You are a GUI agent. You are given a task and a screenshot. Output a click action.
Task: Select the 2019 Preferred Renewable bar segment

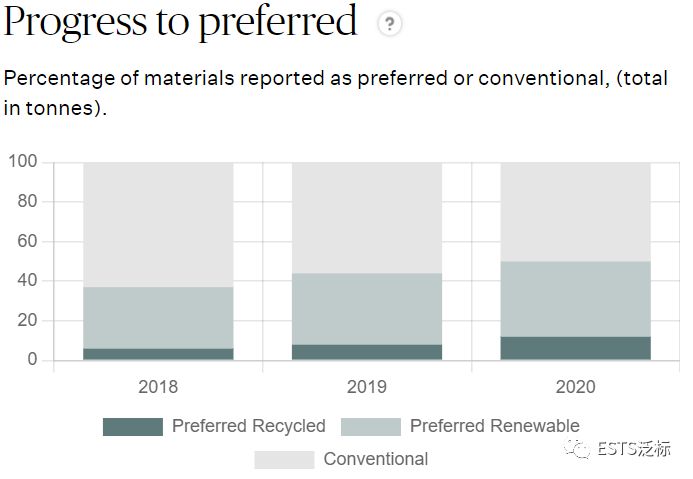pos(367,309)
